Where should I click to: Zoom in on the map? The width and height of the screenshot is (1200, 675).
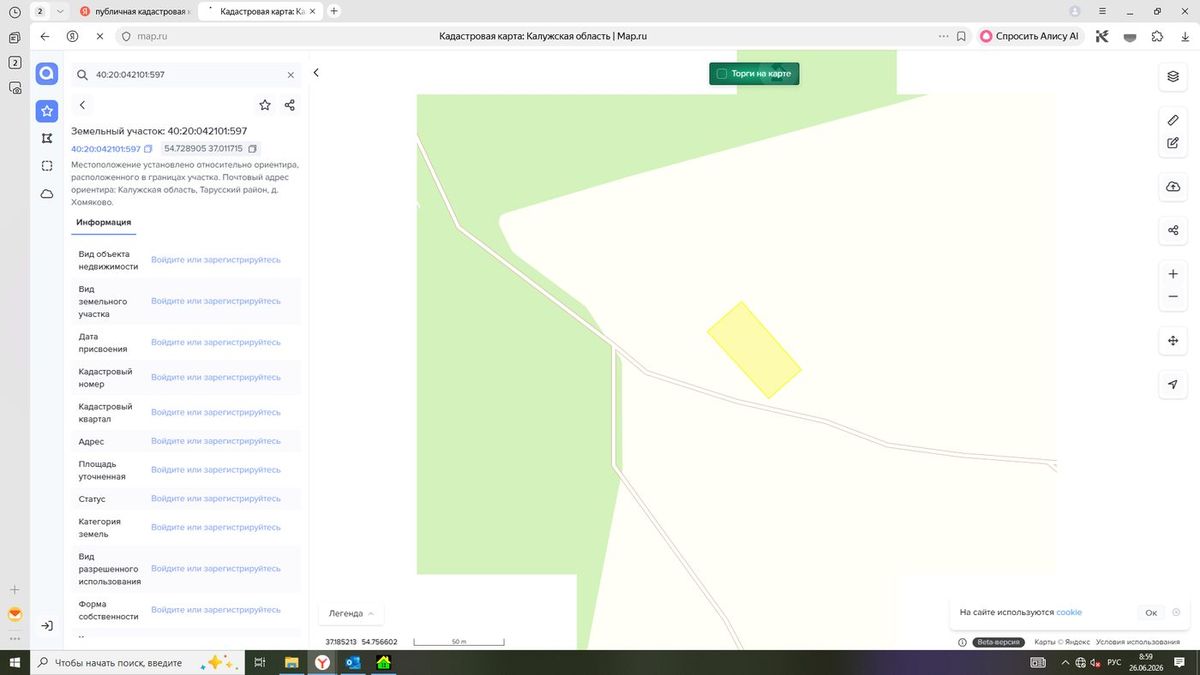pos(1173,274)
